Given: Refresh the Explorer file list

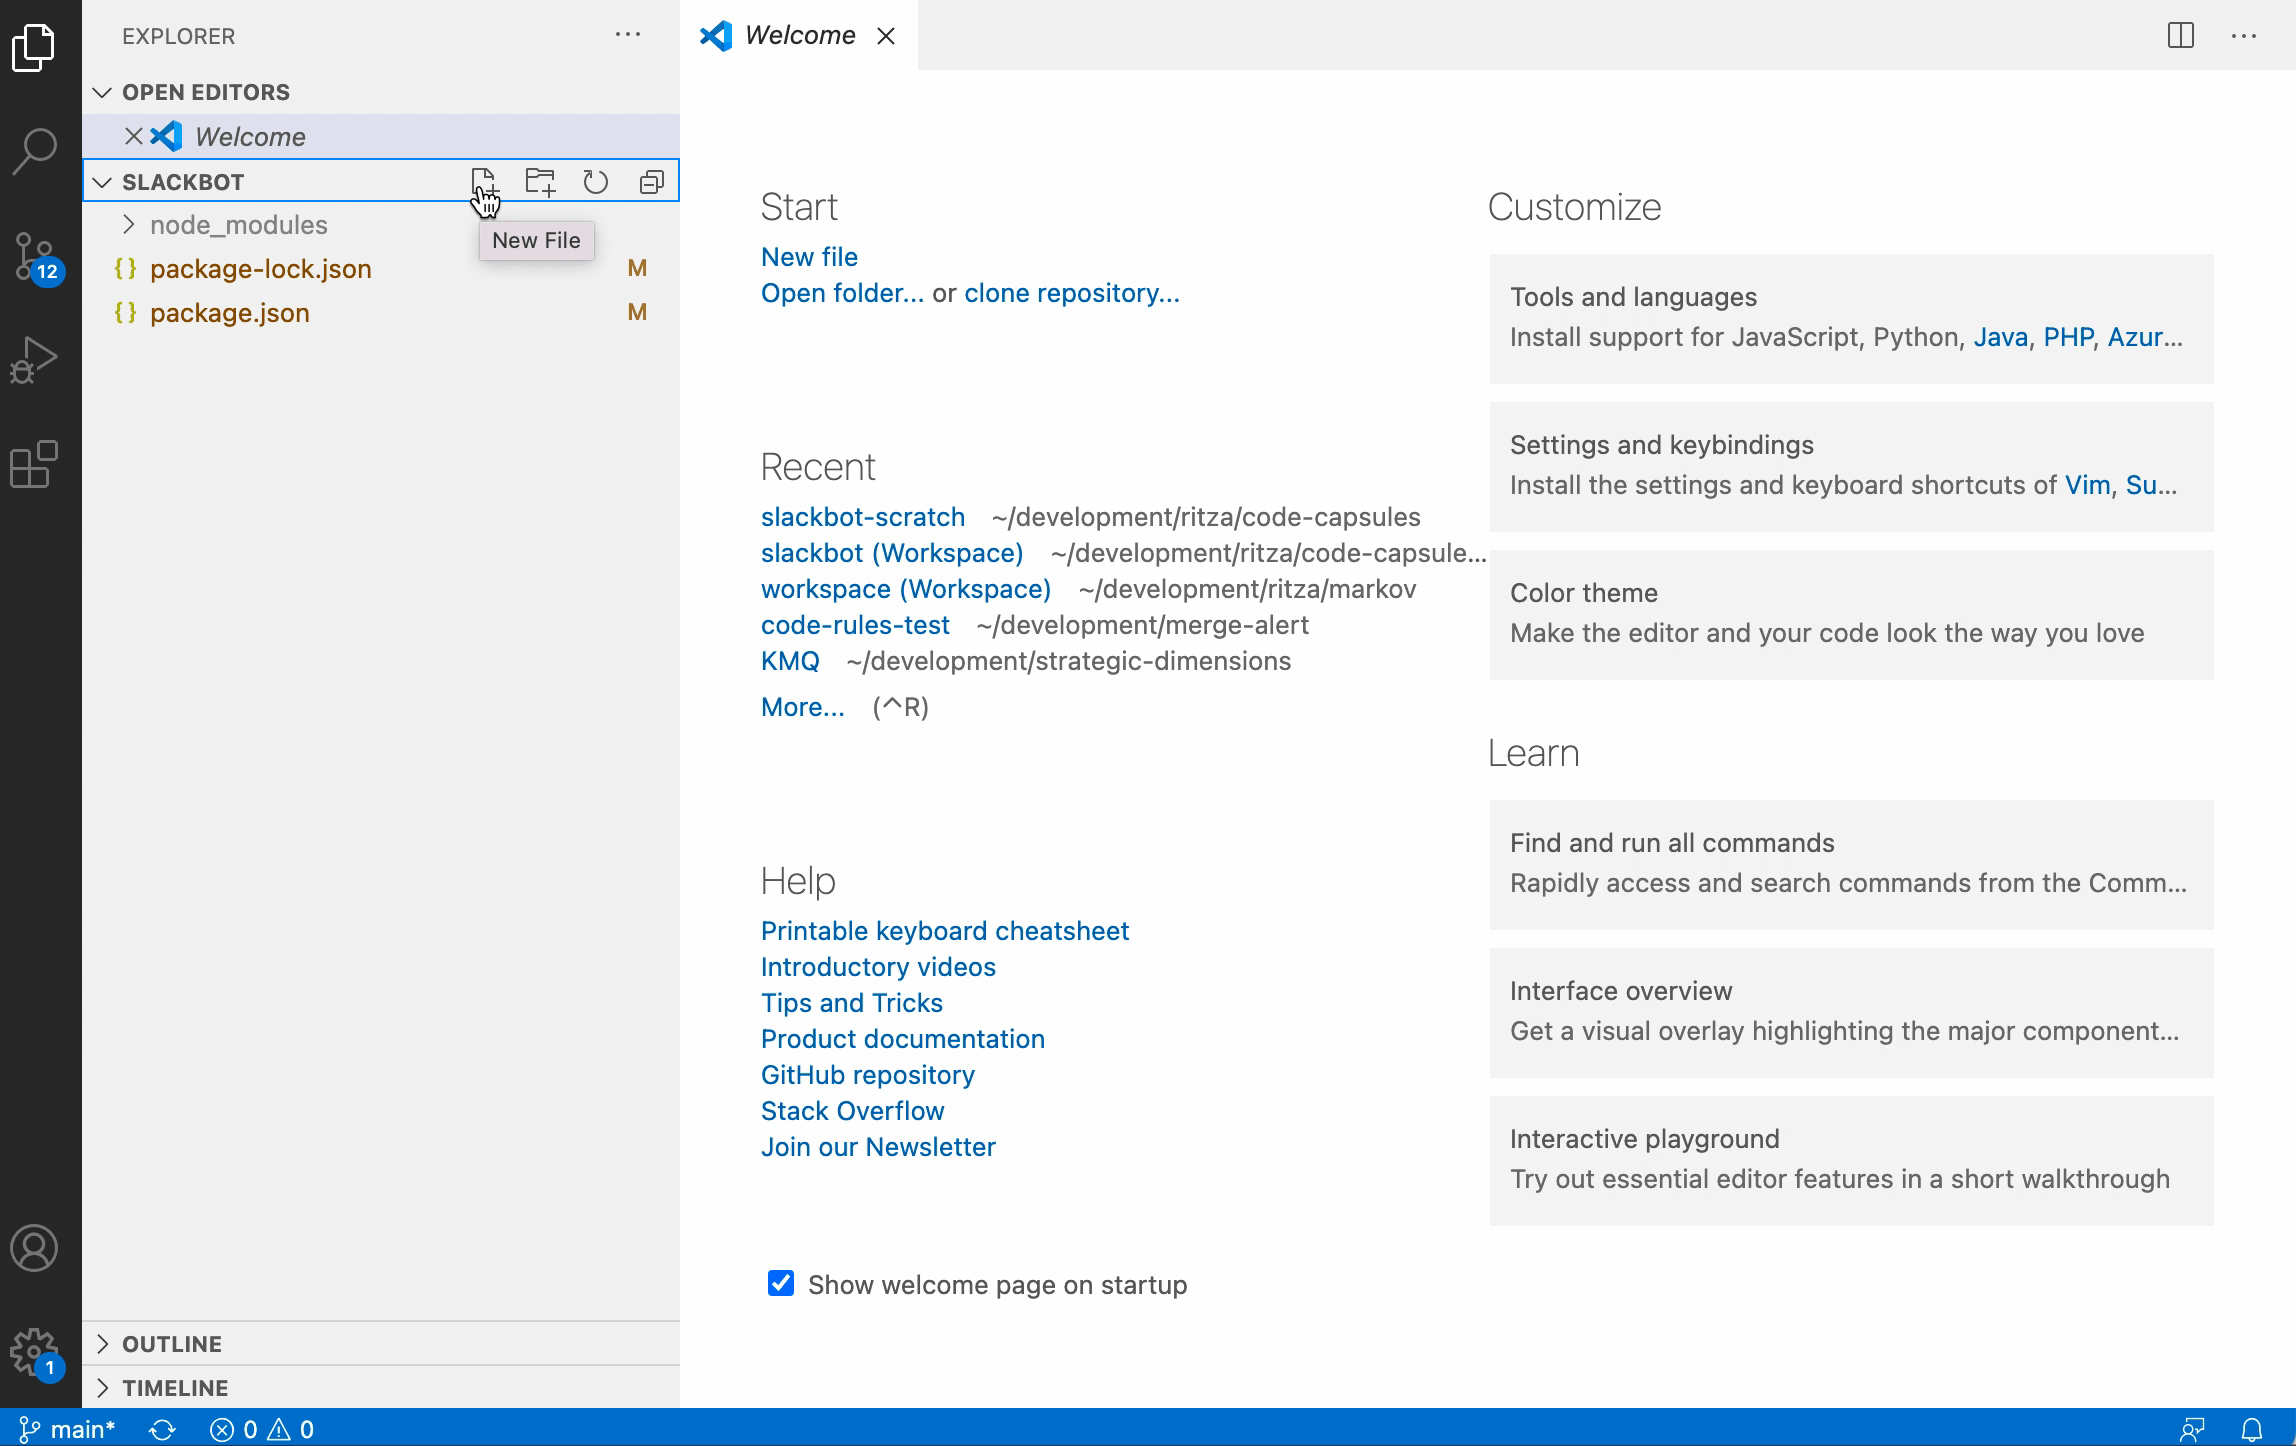Looking at the screenshot, I should [596, 181].
